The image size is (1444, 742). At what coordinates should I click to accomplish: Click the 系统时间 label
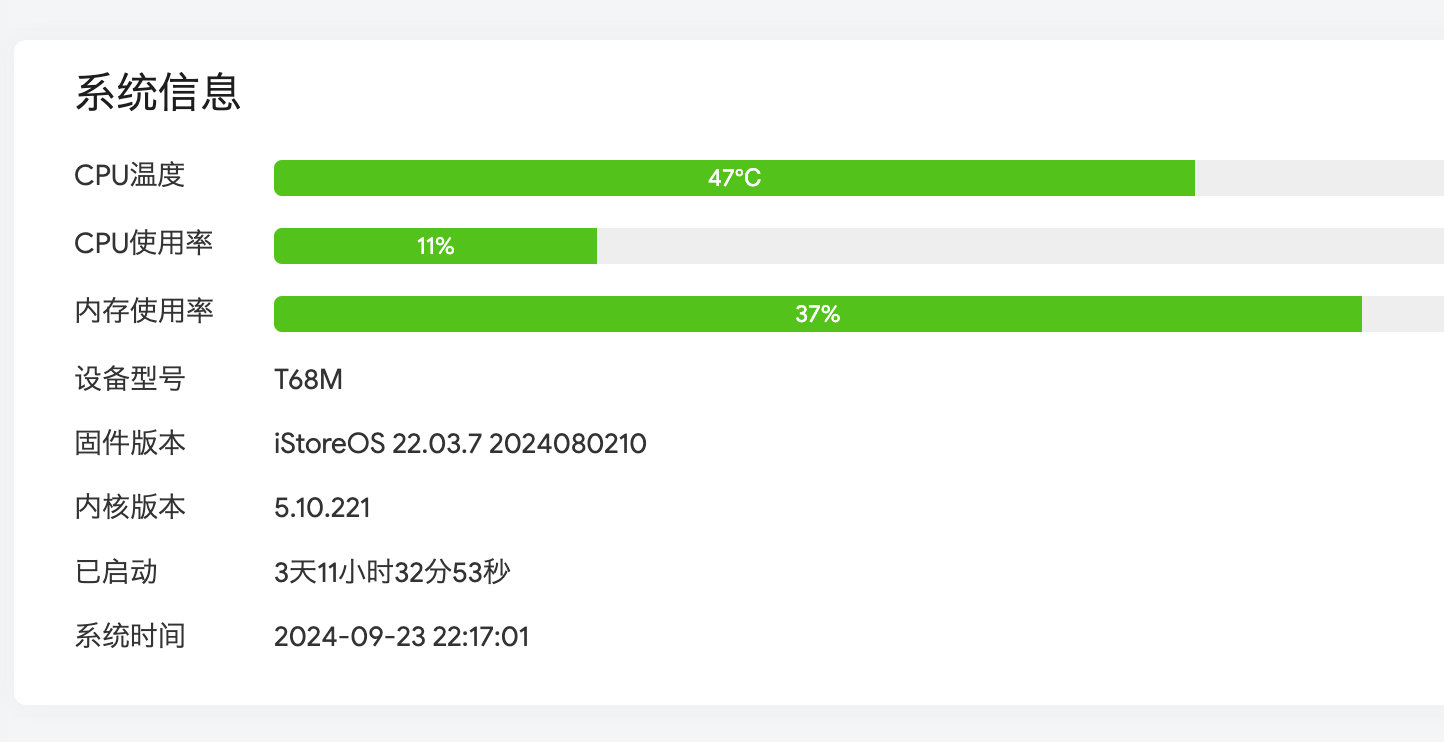click(130, 636)
